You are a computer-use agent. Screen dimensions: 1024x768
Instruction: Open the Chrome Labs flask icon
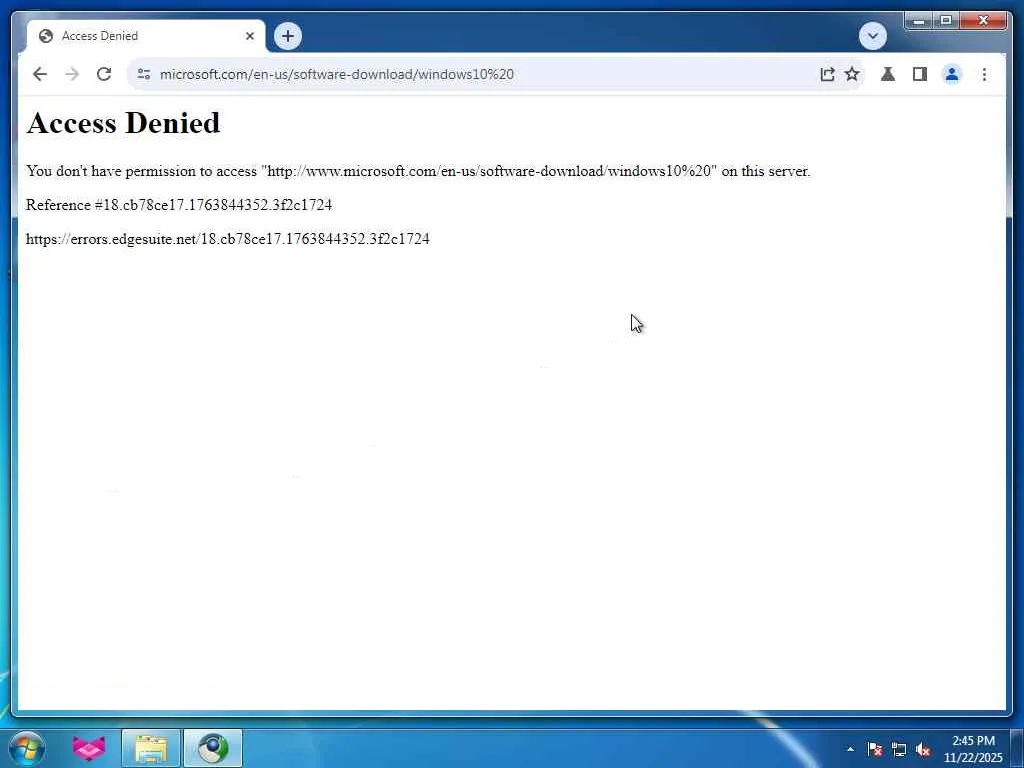tap(888, 74)
